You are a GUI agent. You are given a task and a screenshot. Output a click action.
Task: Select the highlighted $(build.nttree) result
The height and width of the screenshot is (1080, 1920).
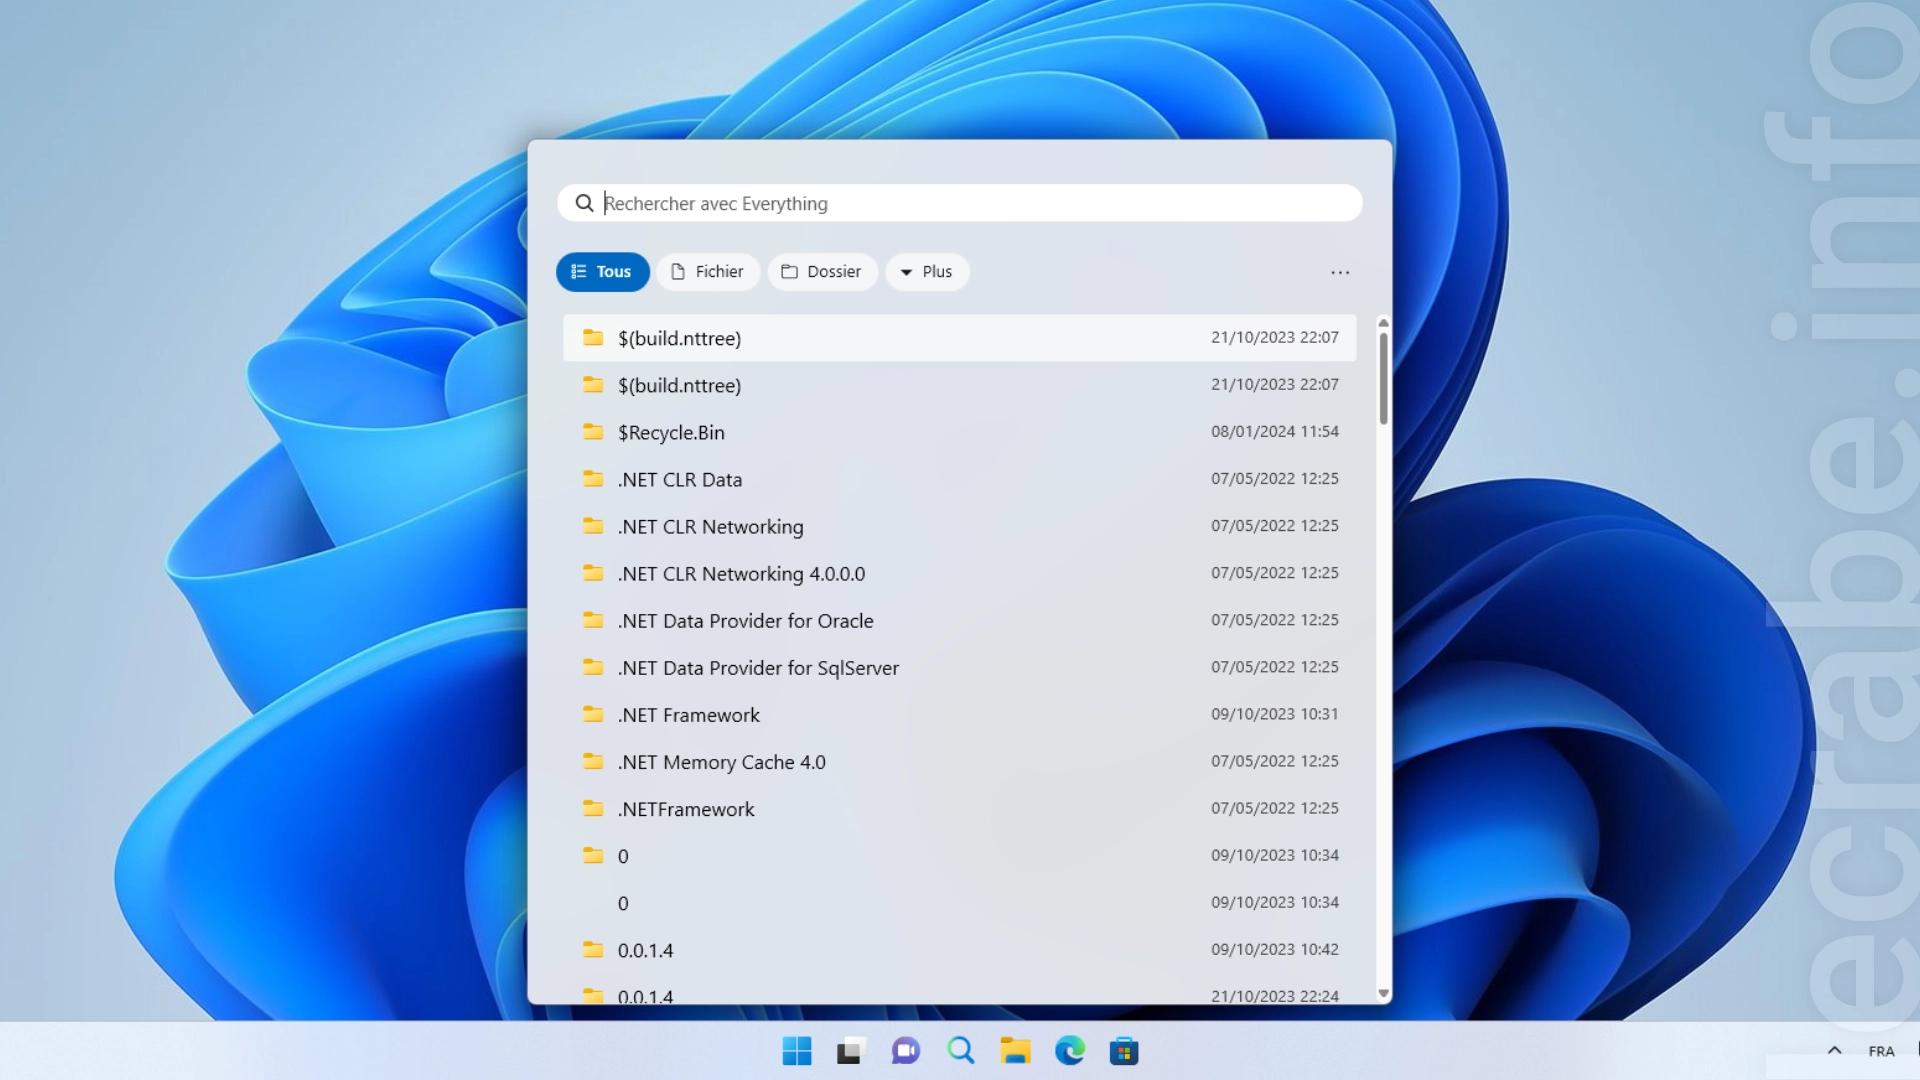pos(960,338)
